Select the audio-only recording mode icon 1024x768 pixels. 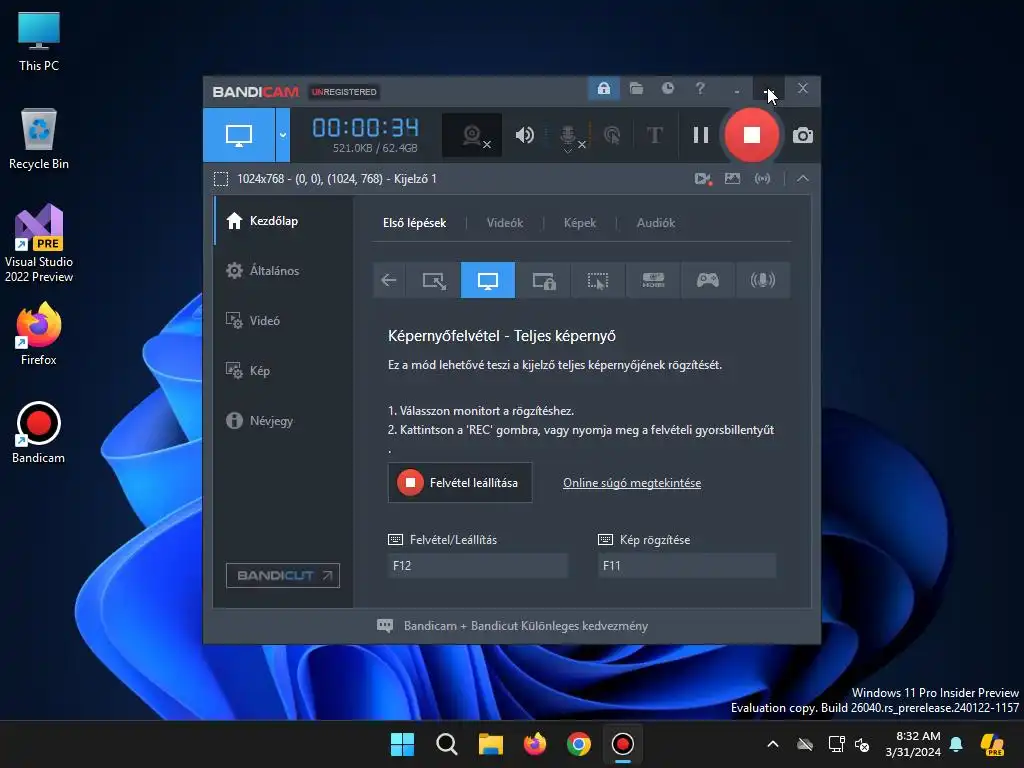[763, 280]
